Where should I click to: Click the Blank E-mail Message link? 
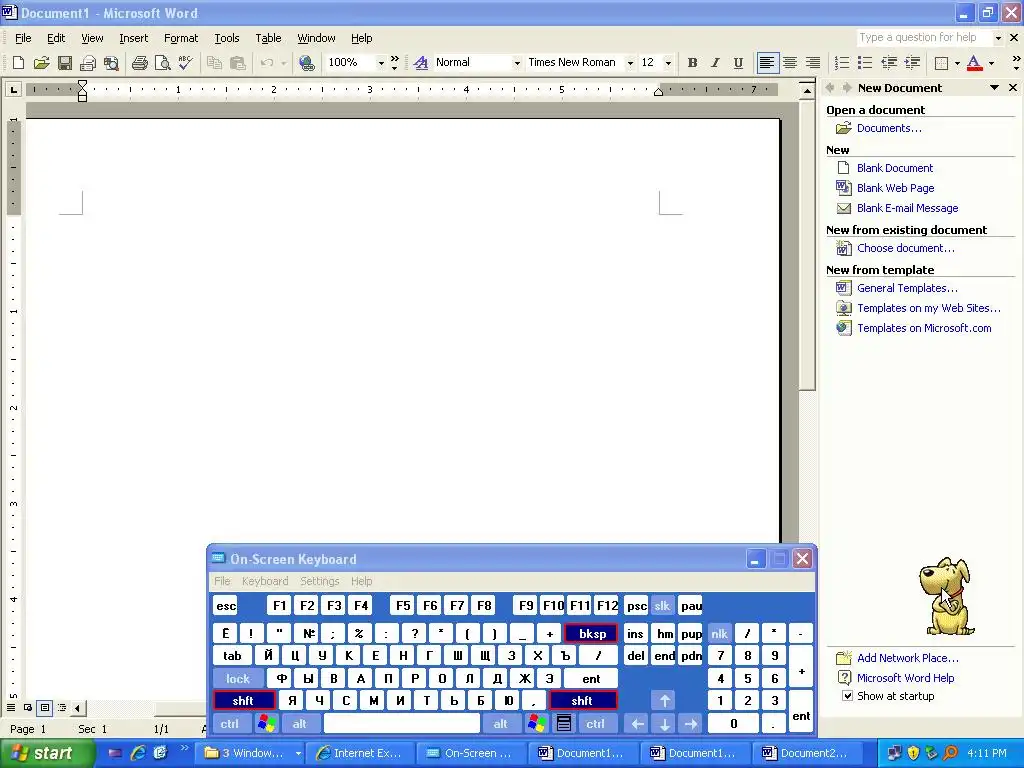click(x=907, y=208)
